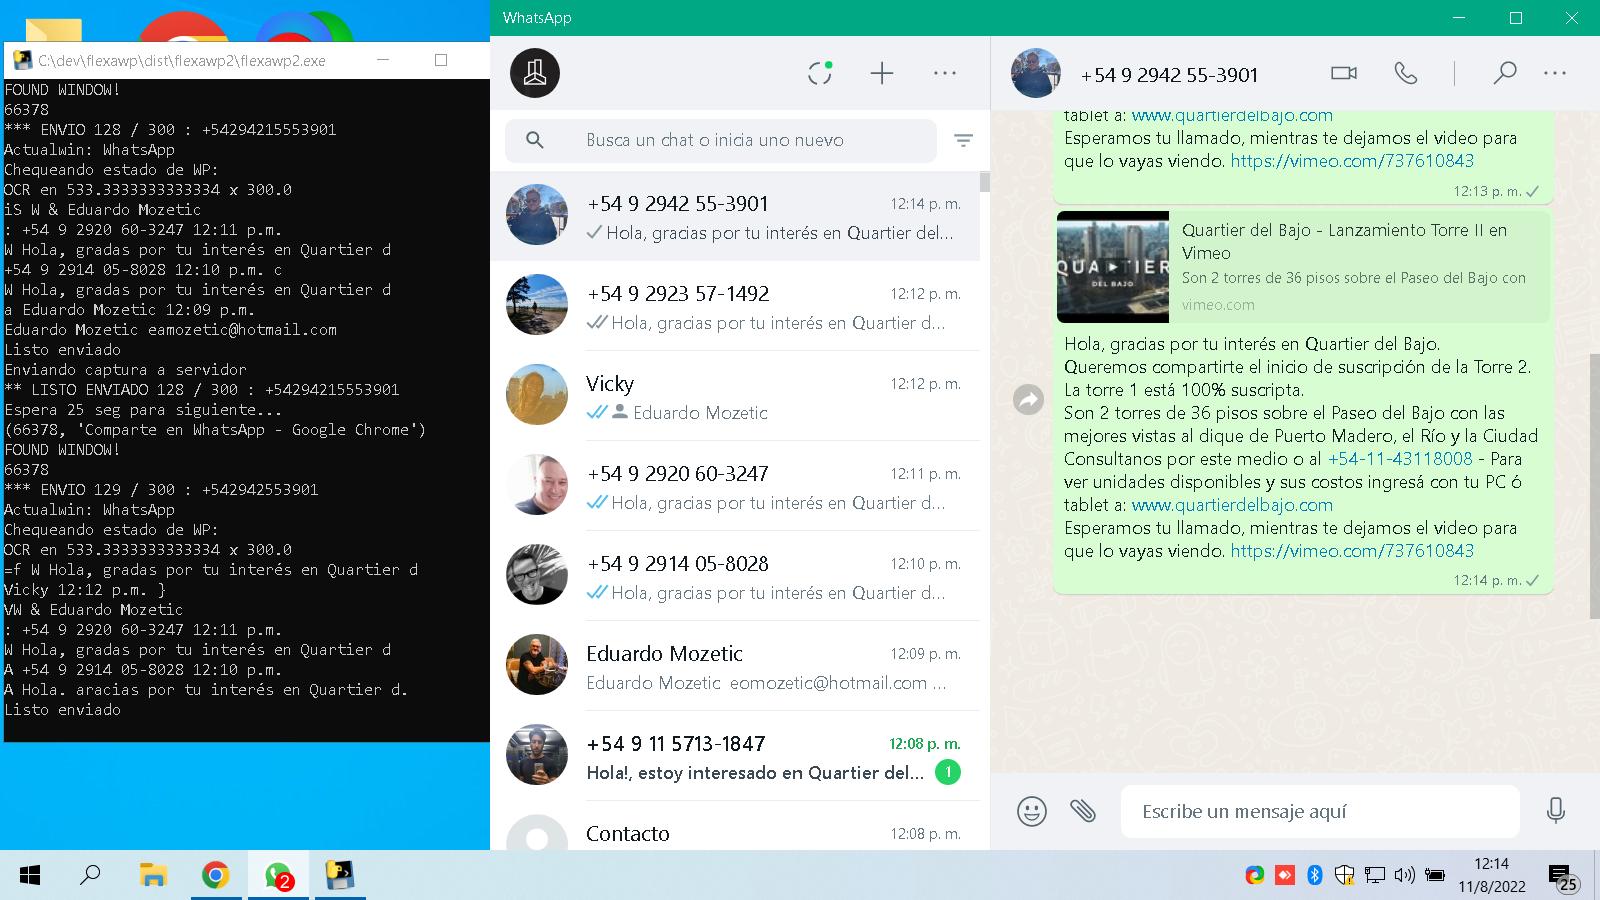Viewport: 1600px width, 900px height.
Task: Open Windows Security tray icon
Action: pyautogui.click(x=1345, y=875)
